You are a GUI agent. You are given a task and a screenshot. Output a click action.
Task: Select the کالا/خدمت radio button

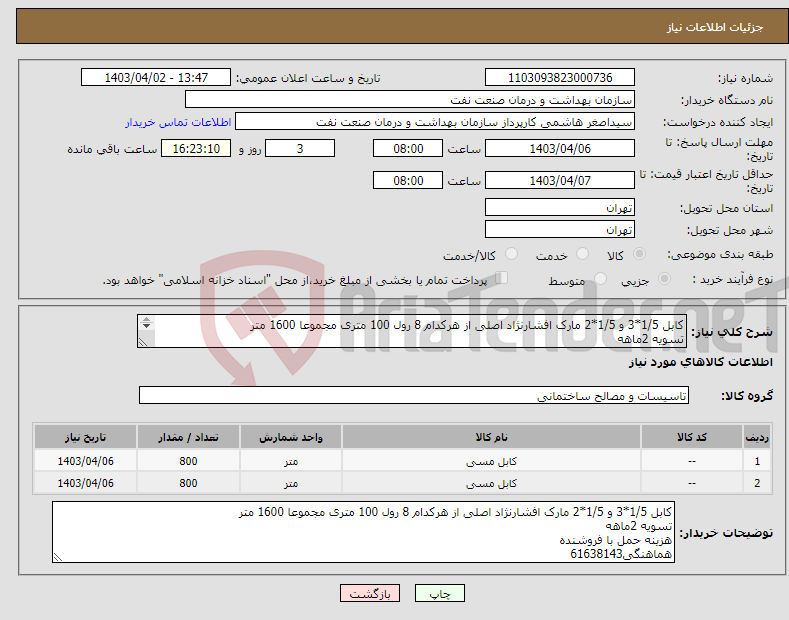[x=511, y=254]
